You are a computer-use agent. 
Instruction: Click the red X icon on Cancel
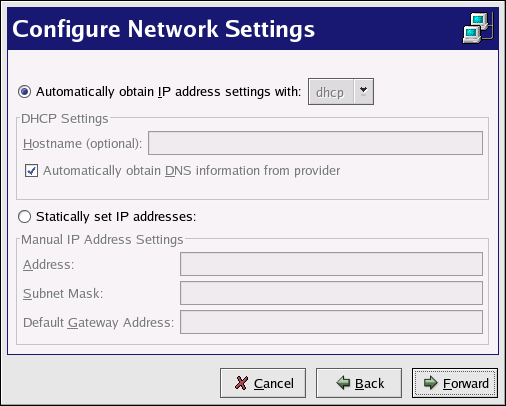pos(241,383)
